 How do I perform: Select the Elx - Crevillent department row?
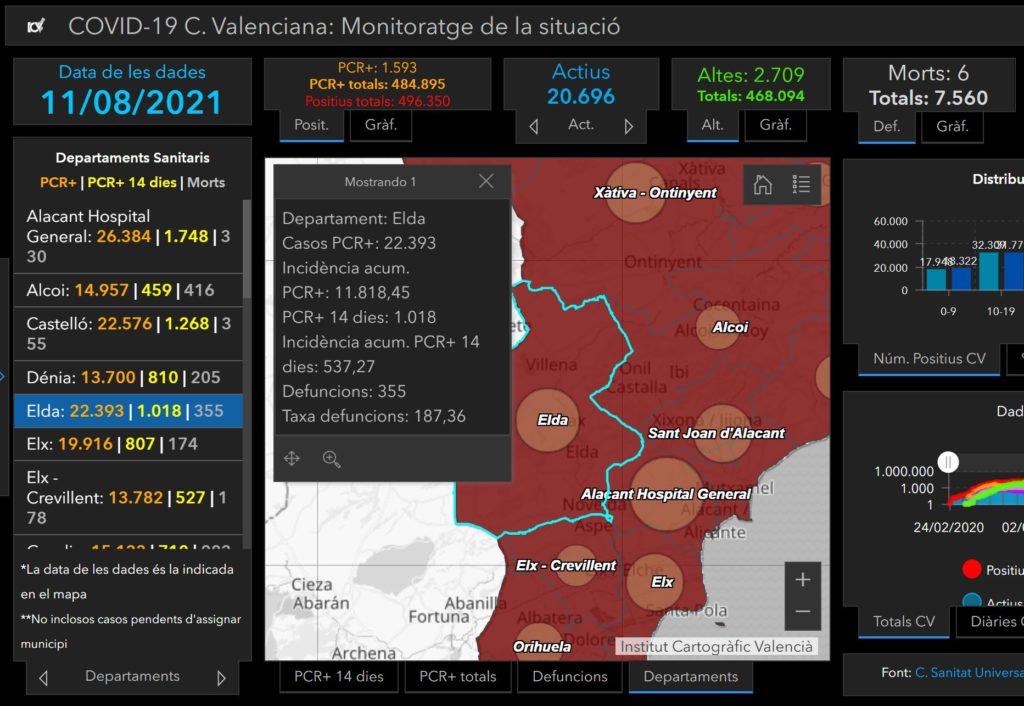pyautogui.click(x=128, y=498)
